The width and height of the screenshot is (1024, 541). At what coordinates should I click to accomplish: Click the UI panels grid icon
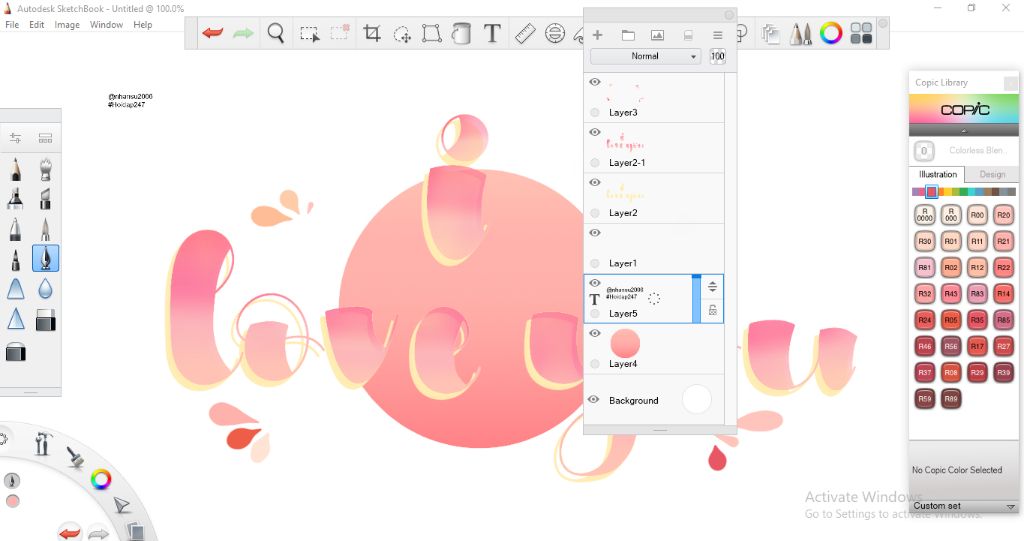point(861,33)
